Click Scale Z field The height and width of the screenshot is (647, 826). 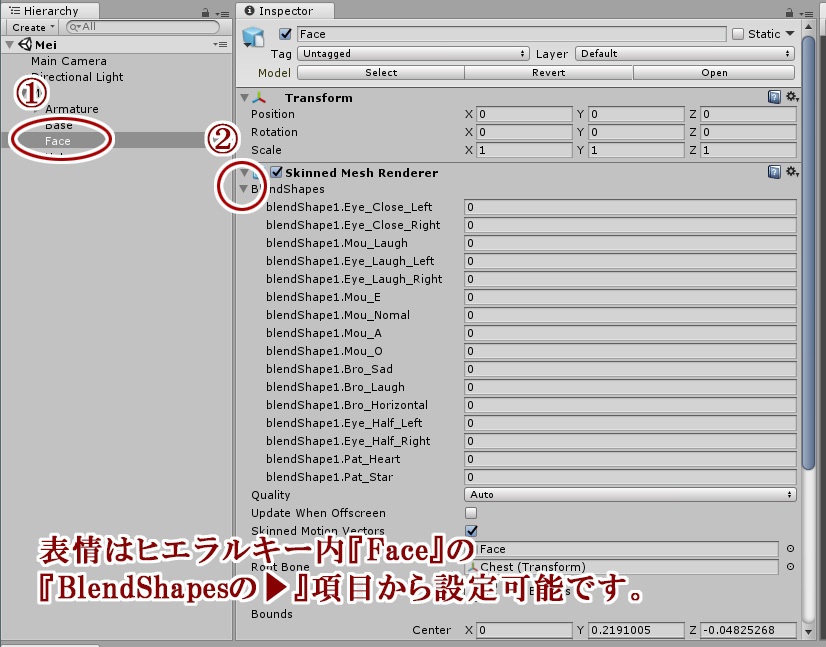[x=748, y=150]
